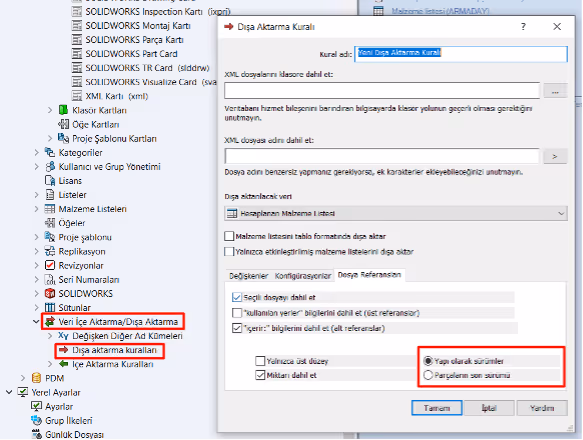Click the SOLIDWORKS Visualize Card icon
583x440 pixels.
click(77, 82)
